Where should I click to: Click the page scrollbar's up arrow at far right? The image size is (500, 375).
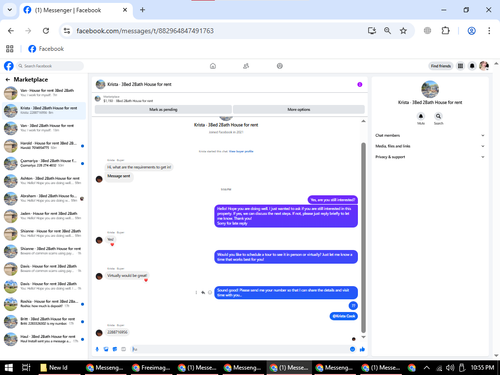coord(496,63)
